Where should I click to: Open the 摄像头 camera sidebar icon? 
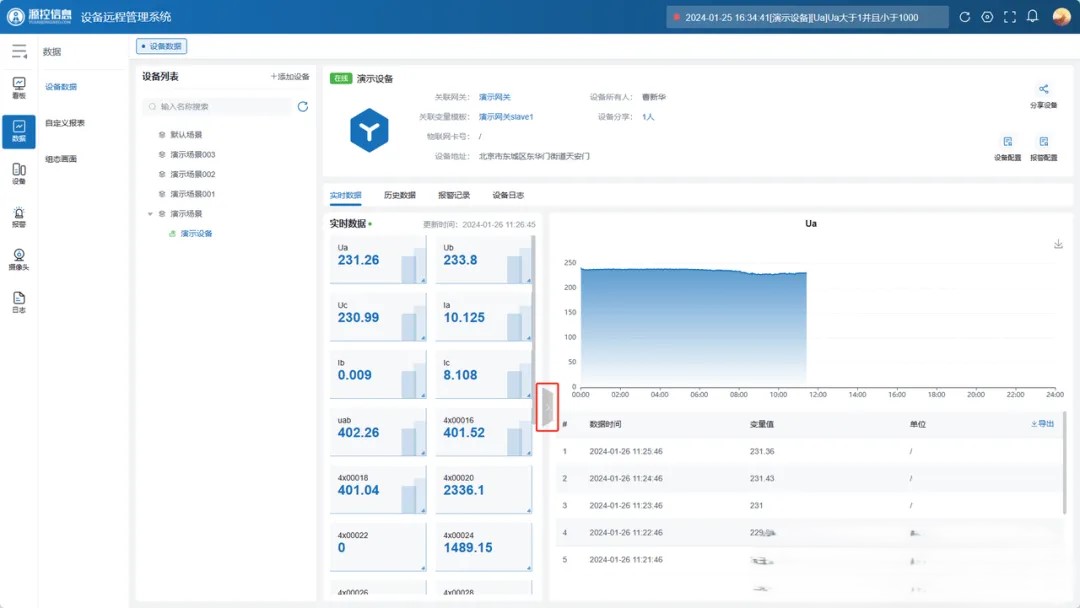[x=19, y=260]
